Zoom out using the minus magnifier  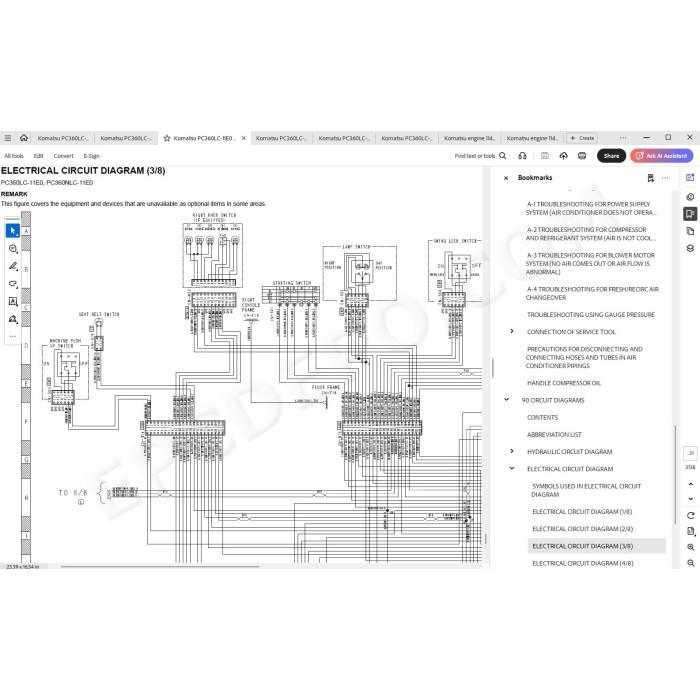690,563
